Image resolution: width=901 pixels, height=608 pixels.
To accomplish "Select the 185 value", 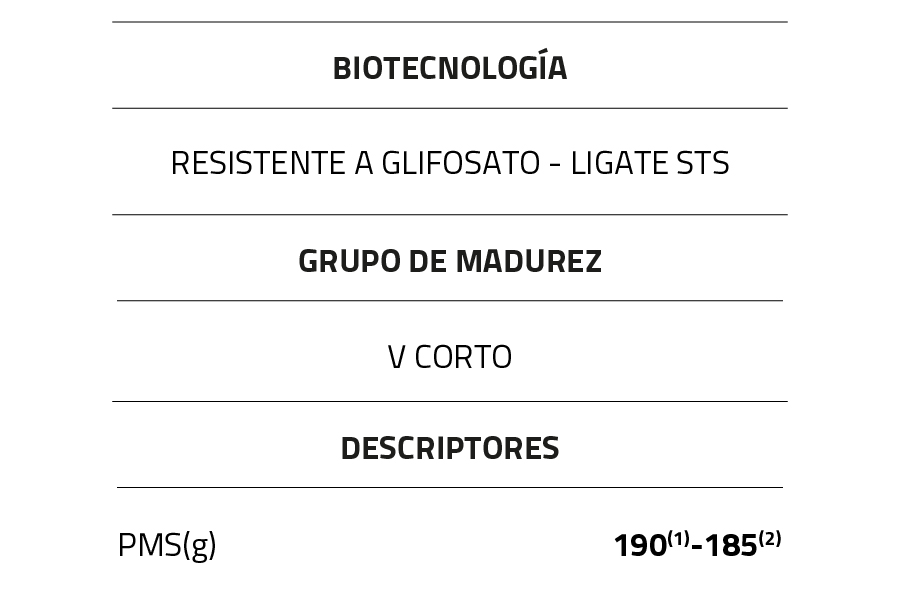I will pyautogui.click(x=730, y=546).
